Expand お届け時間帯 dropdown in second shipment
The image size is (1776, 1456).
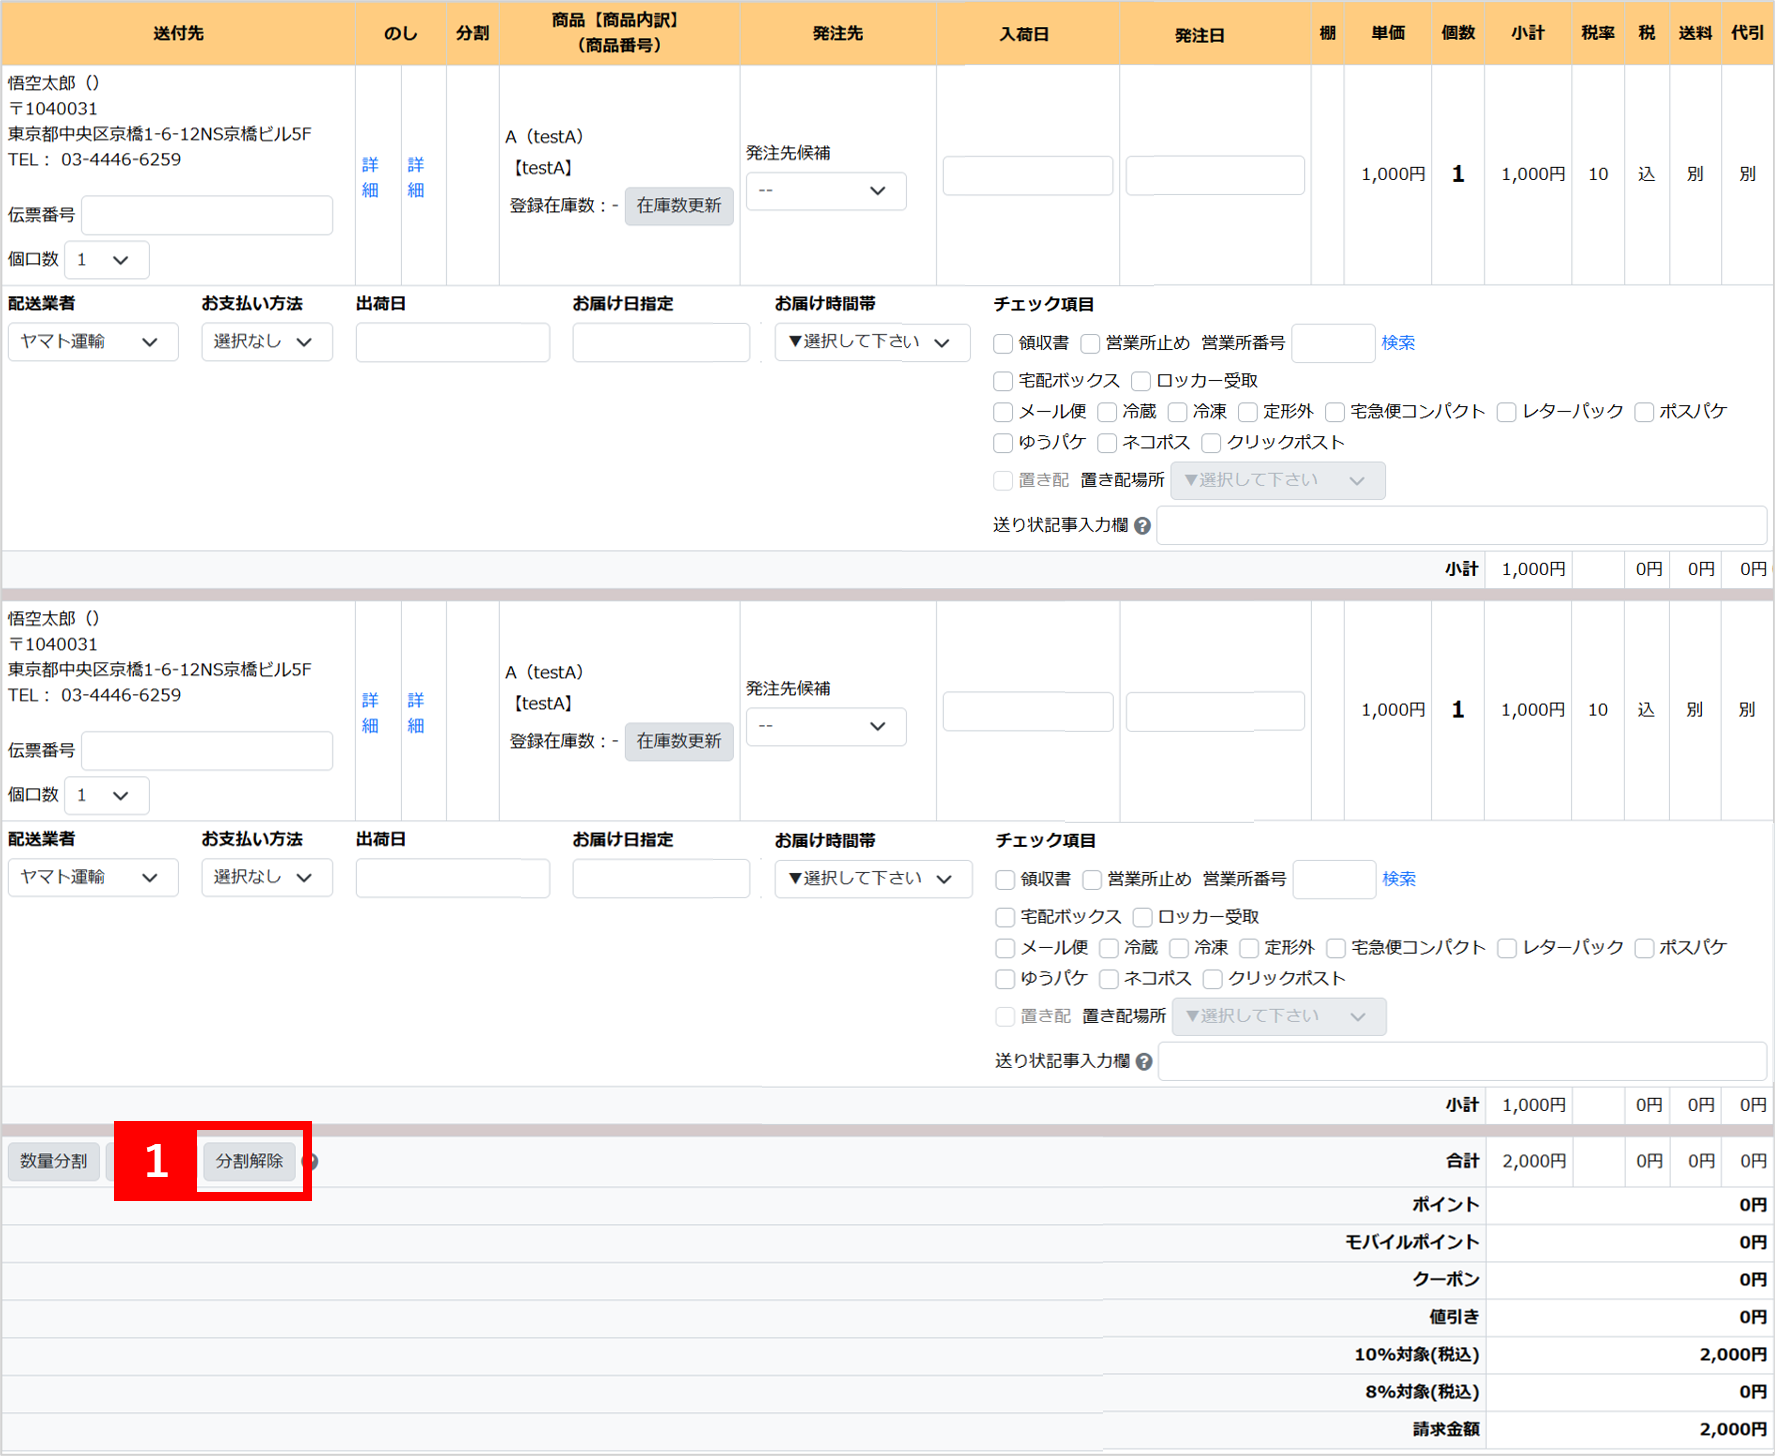pos(871,879)
